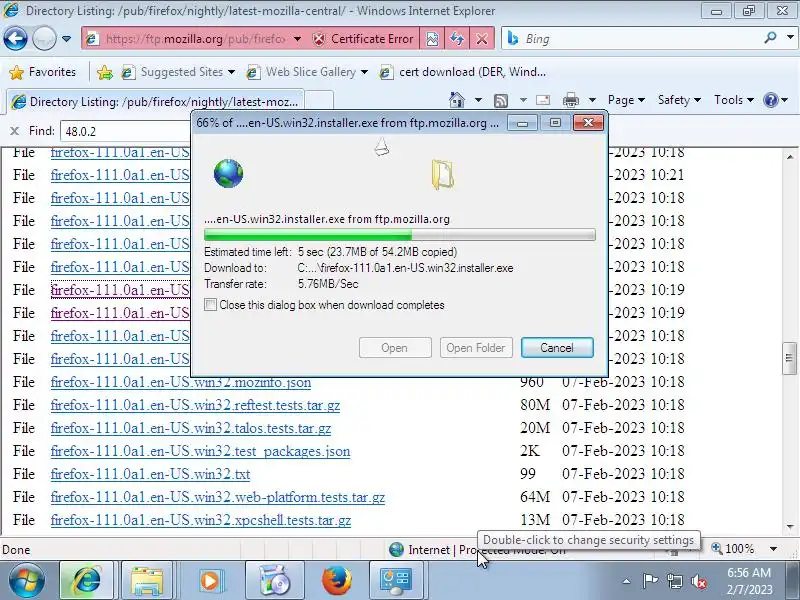The height and width of the screenshot is (600, 800).
Task: Open the cert download favorites link
Action: 463,72
